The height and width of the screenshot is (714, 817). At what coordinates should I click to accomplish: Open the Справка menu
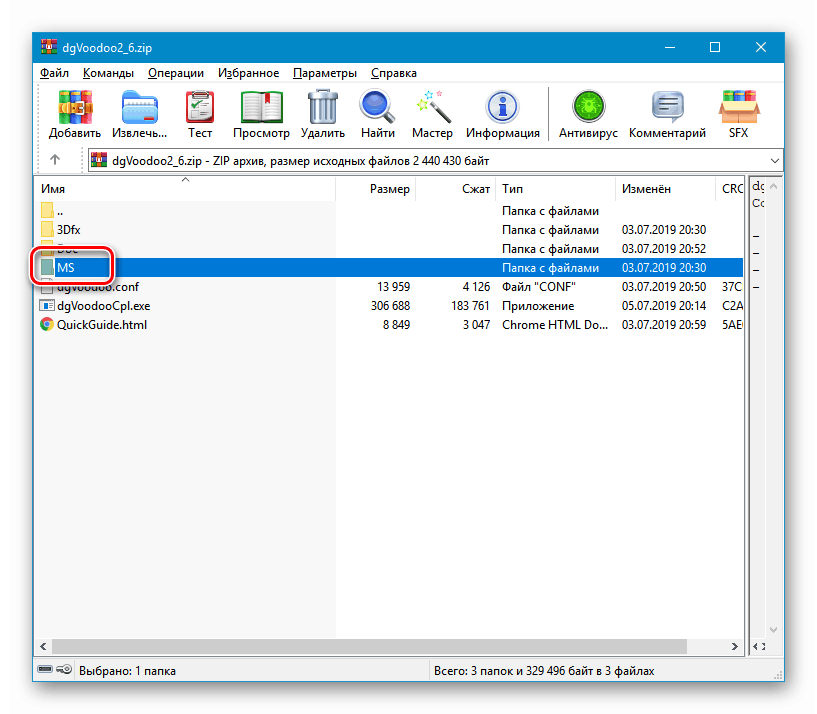click(394, 73)
